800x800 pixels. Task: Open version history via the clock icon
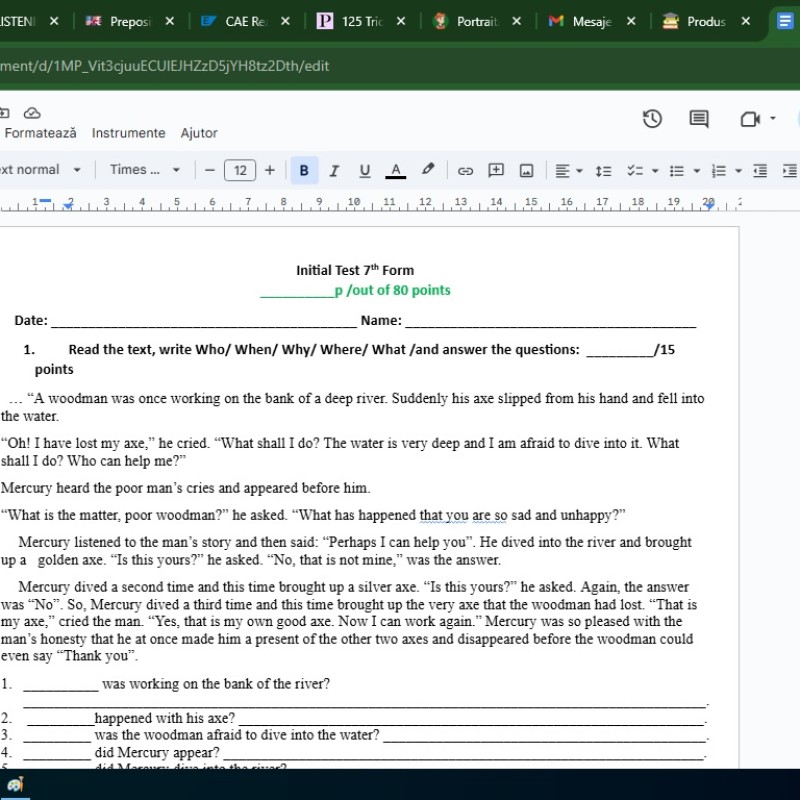[652, 118]
